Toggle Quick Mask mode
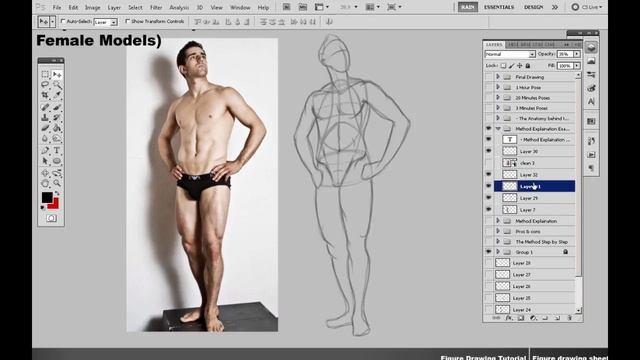This screenshot has width=640, height=360. pyautogui.click(x=51, y=218)
